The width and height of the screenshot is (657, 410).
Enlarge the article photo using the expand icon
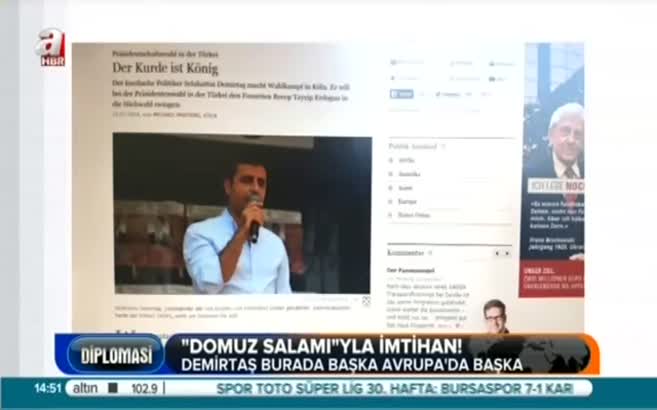pyautogui.click(x=366, y=301)
